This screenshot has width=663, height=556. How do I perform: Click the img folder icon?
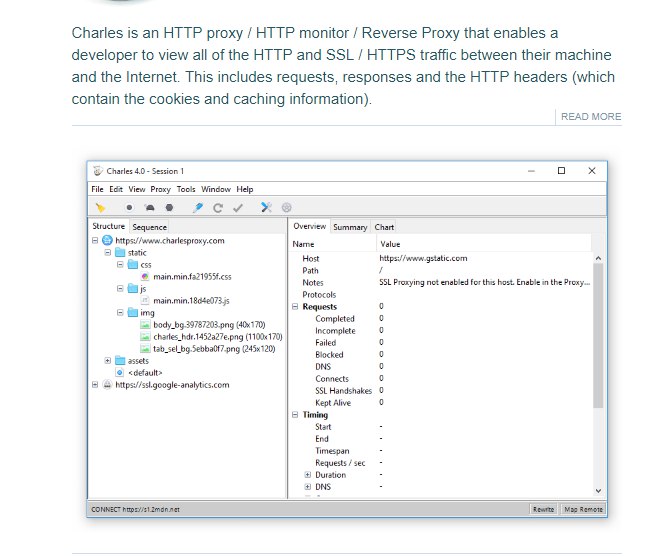(x=133, y=313)
